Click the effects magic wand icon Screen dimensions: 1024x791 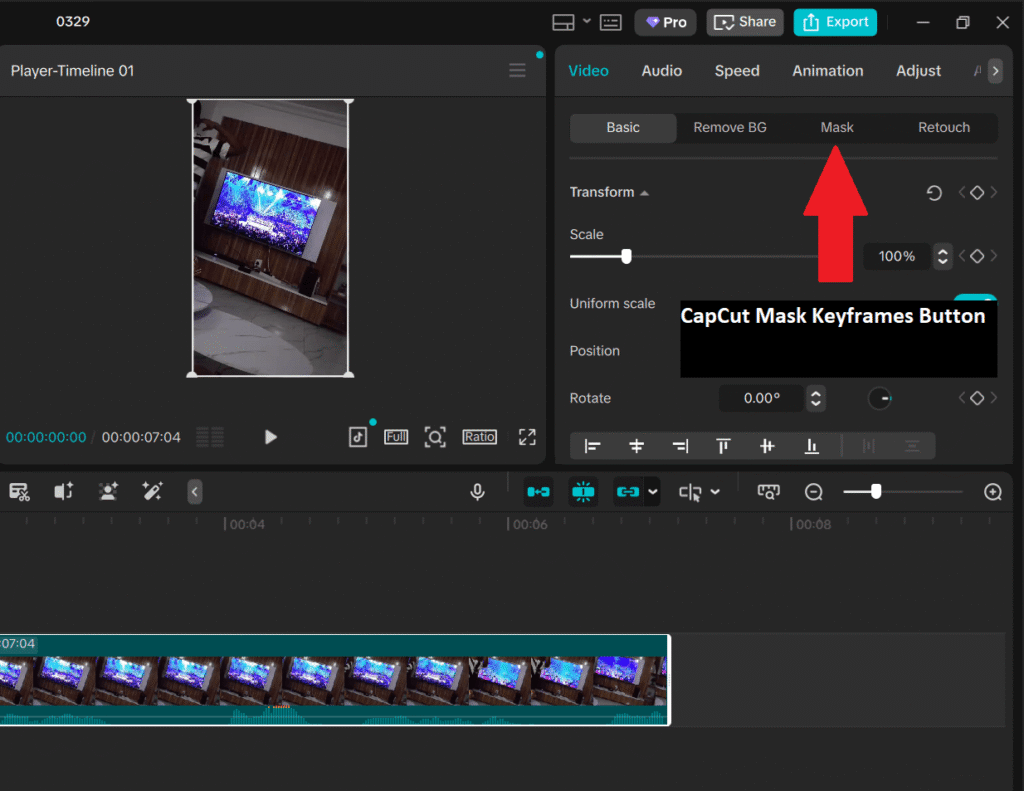click(153, 491)
